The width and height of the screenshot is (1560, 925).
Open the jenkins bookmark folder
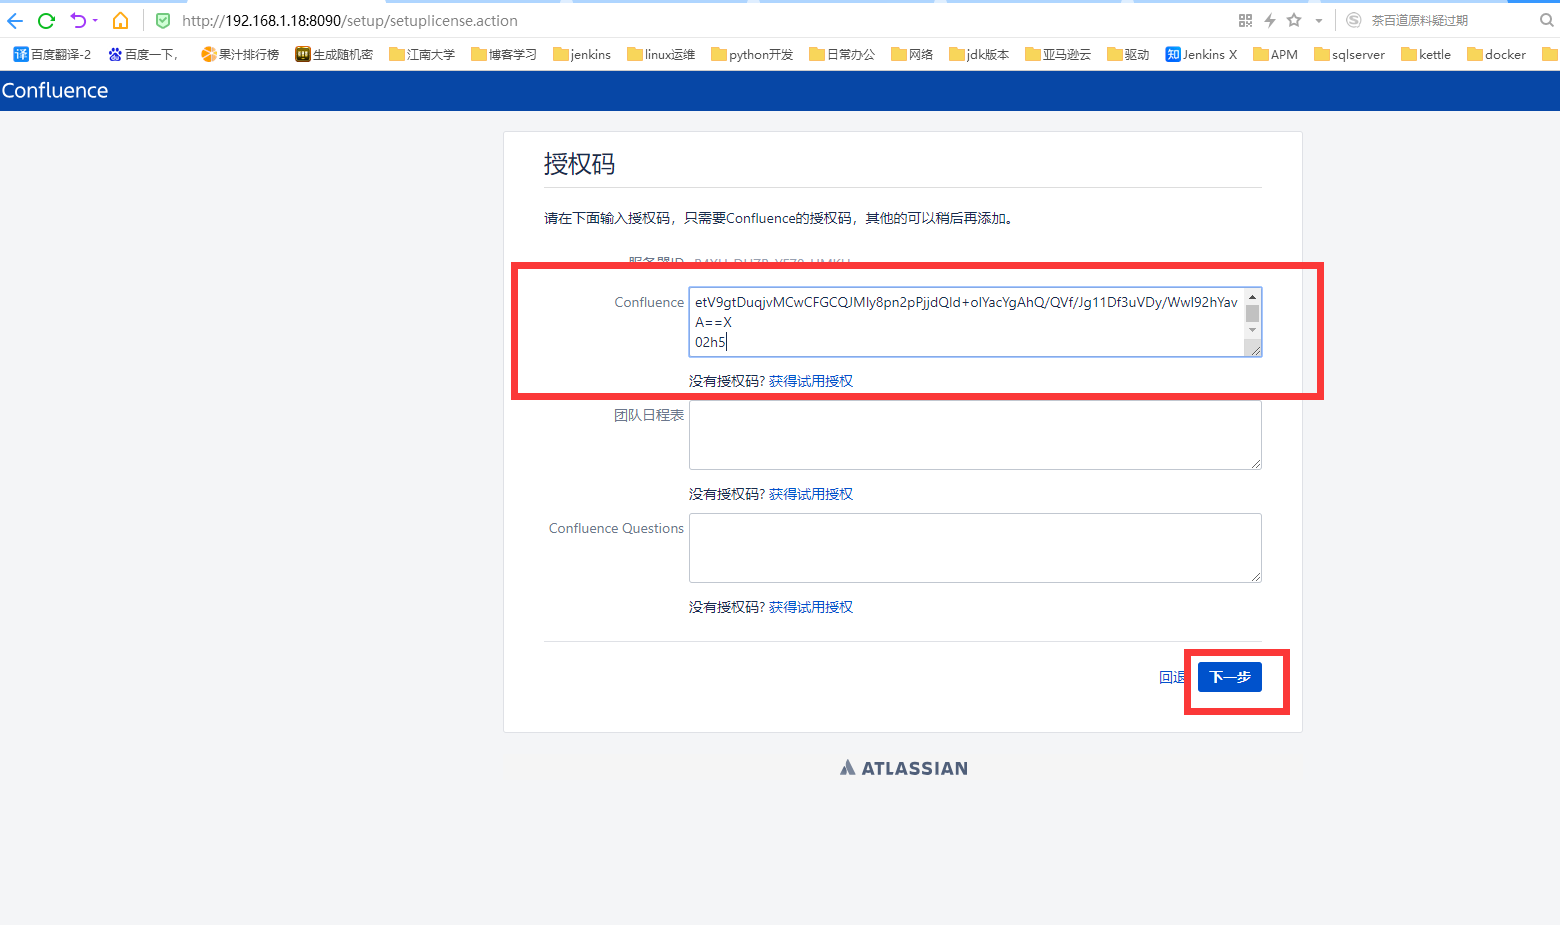click(x=582, y=54)
